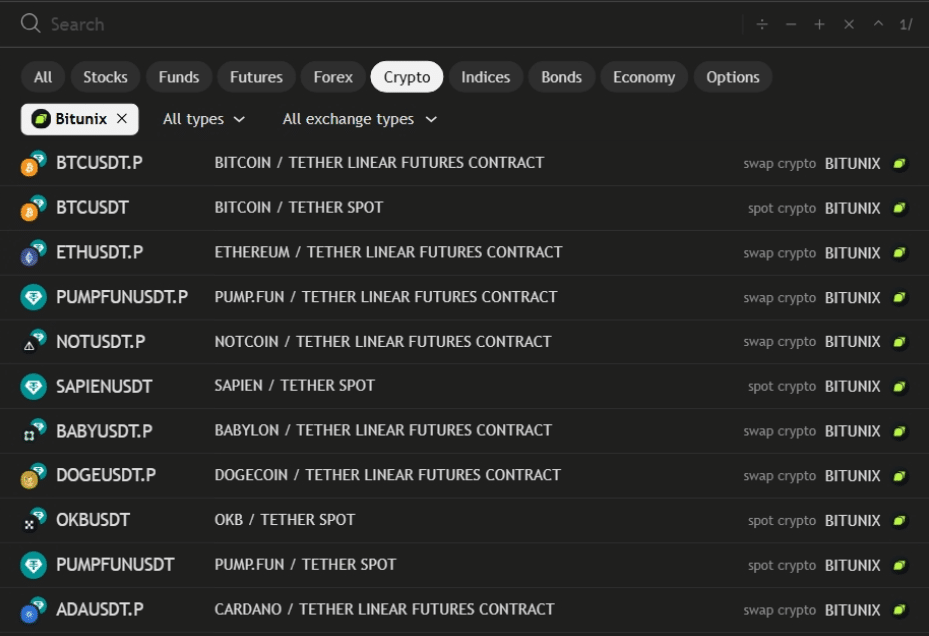Click the division operator icon
The height and width of the screenshot is (636, 929).
click(x=762, y=24)
